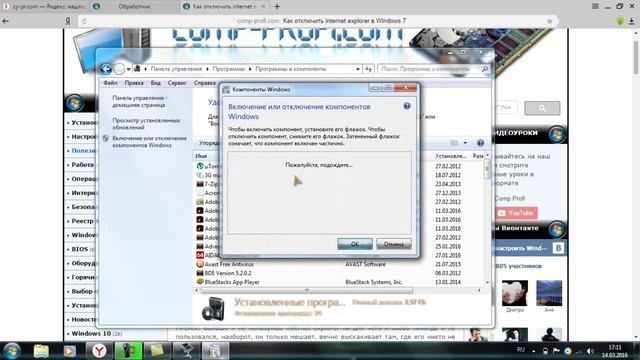Viewport: 640px width, 360px height.
Task: Click the RU language indicator
Action: (x=521, y=350)
